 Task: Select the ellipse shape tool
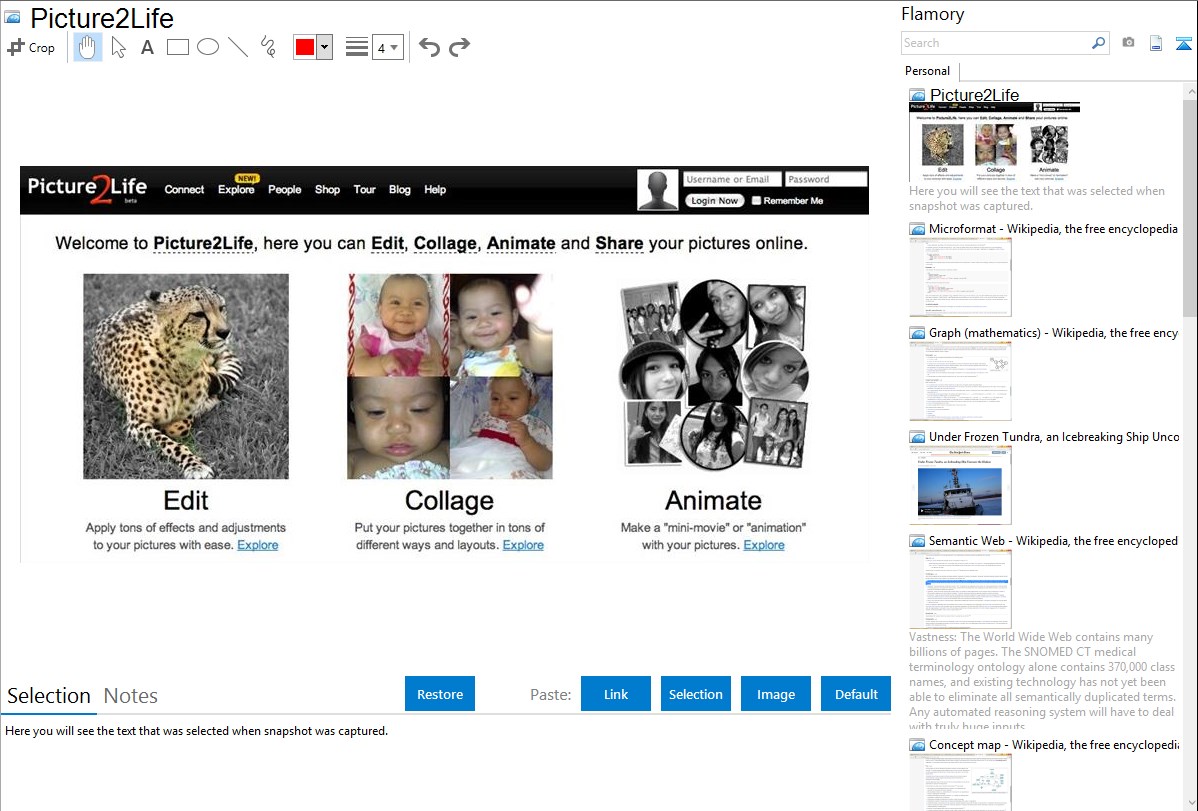tap(208, 47)
